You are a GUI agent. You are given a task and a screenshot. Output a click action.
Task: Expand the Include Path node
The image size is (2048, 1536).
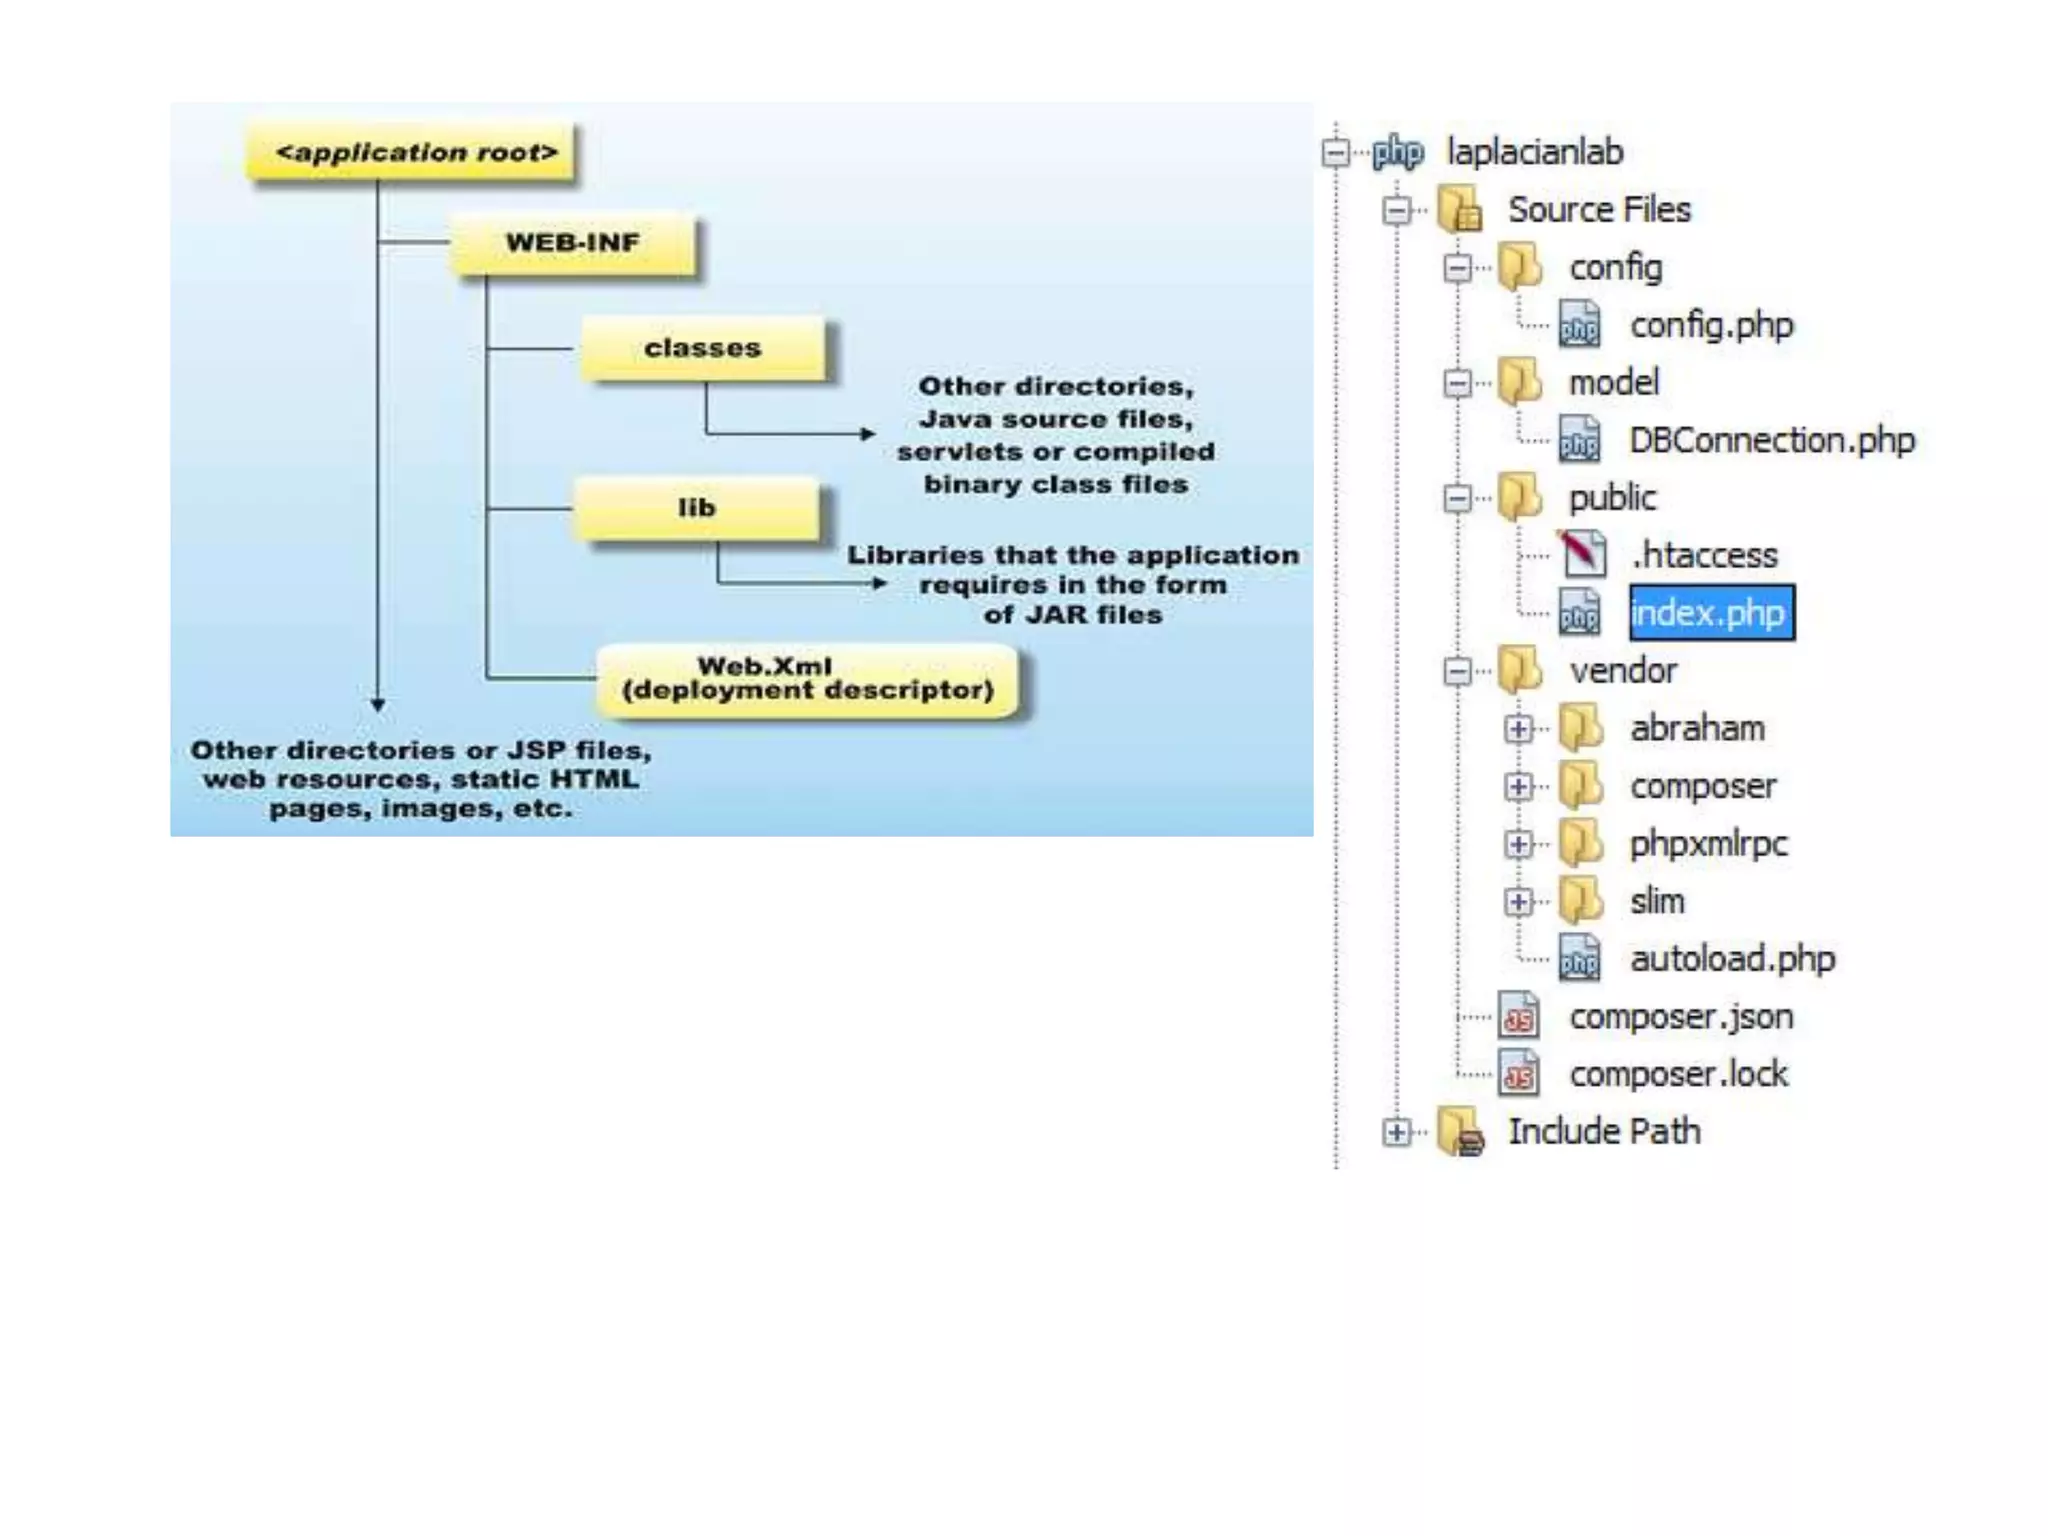(1397, 1132)
